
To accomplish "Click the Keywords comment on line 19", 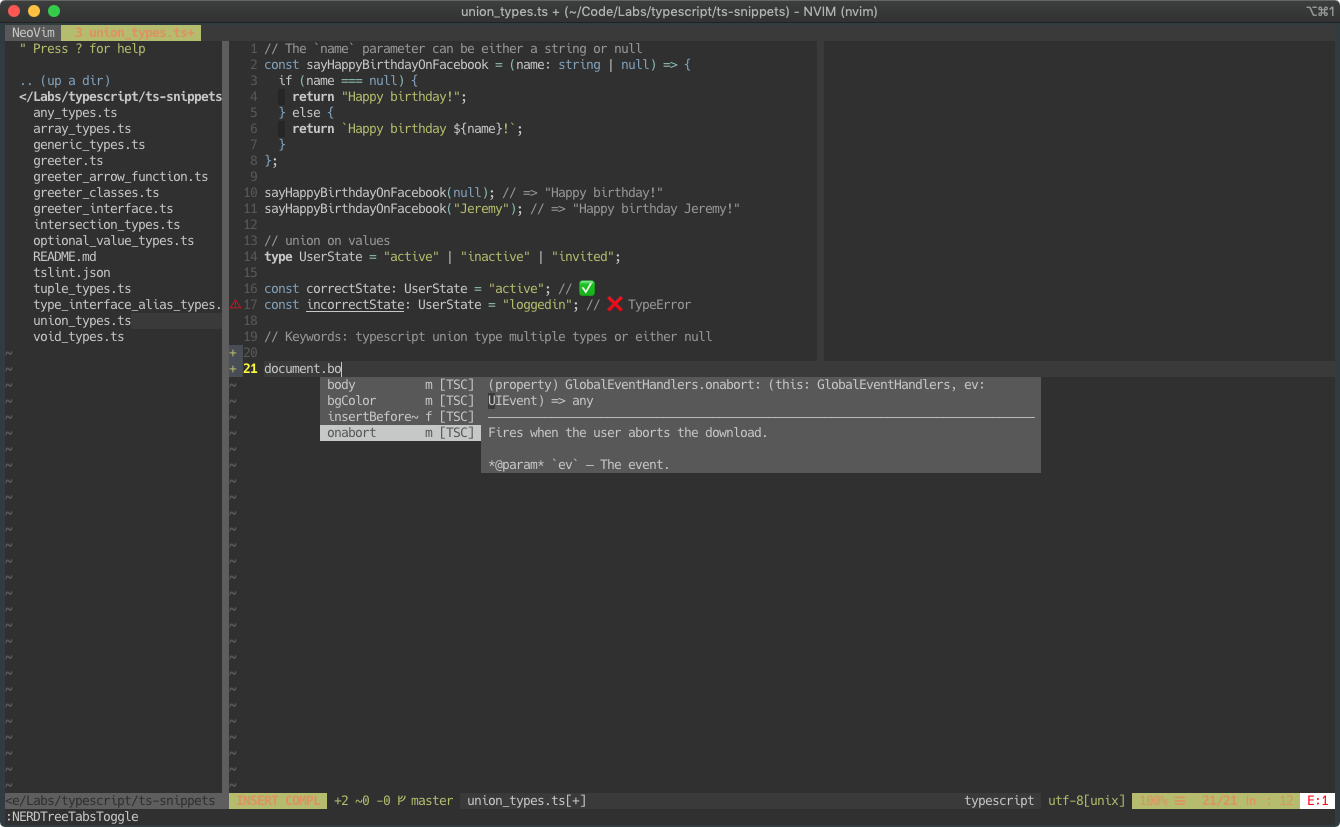I will tap(488, 337).
